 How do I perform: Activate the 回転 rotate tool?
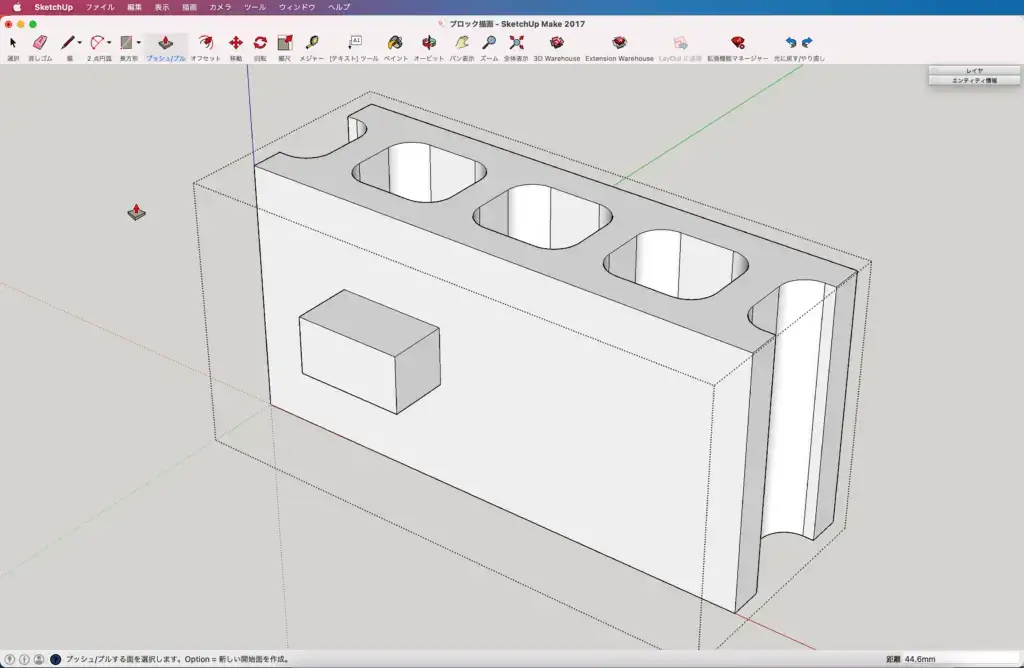pos(260,43)
